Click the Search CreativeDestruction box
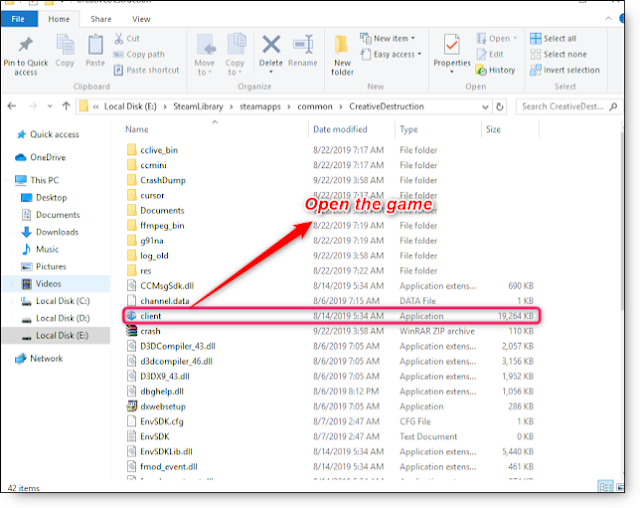 (567, 106)
